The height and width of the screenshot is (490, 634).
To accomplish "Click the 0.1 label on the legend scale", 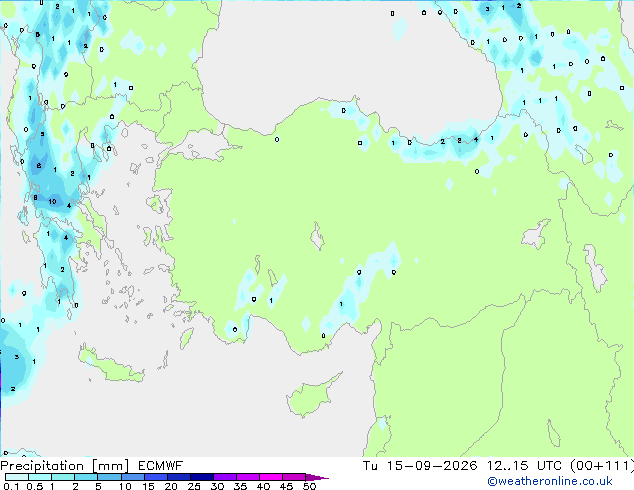I will (x=11, y=486).
